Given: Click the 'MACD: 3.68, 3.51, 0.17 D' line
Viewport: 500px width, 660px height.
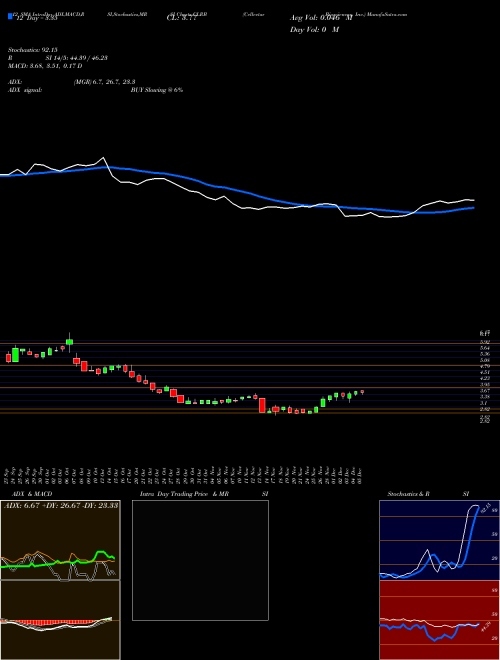Looking at the screenshot, I should tap(45, 66).
